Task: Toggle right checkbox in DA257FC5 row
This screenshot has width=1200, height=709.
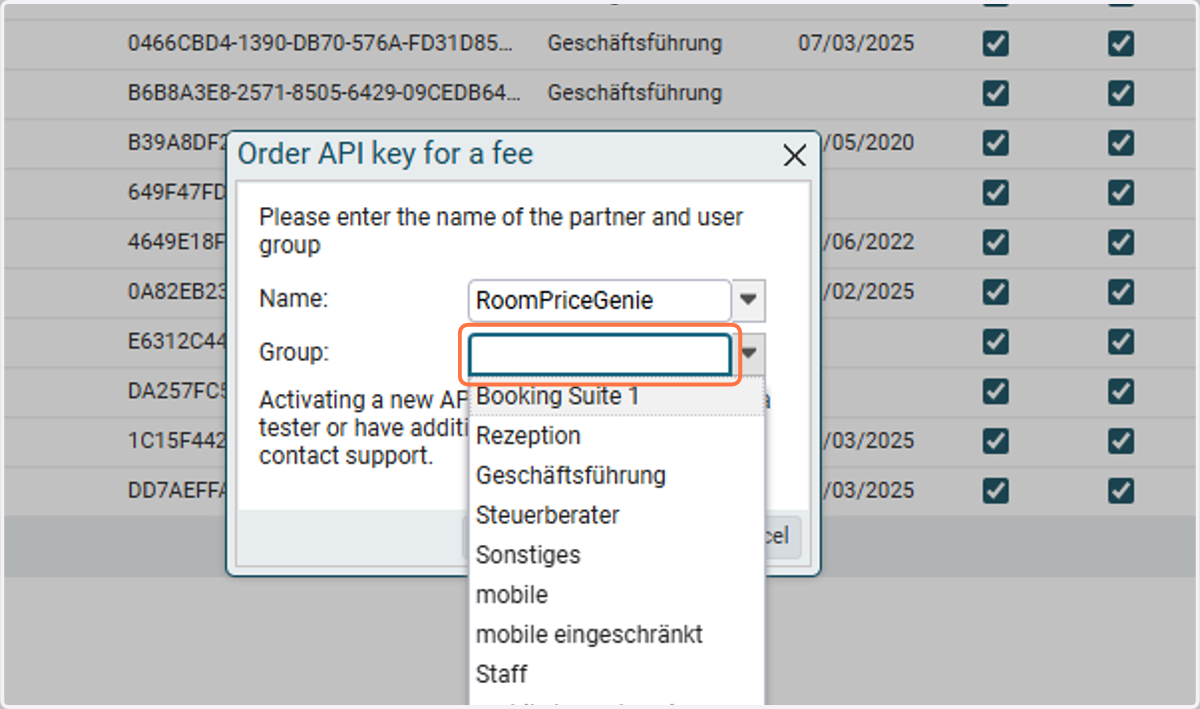Action: coord(1121,391)
